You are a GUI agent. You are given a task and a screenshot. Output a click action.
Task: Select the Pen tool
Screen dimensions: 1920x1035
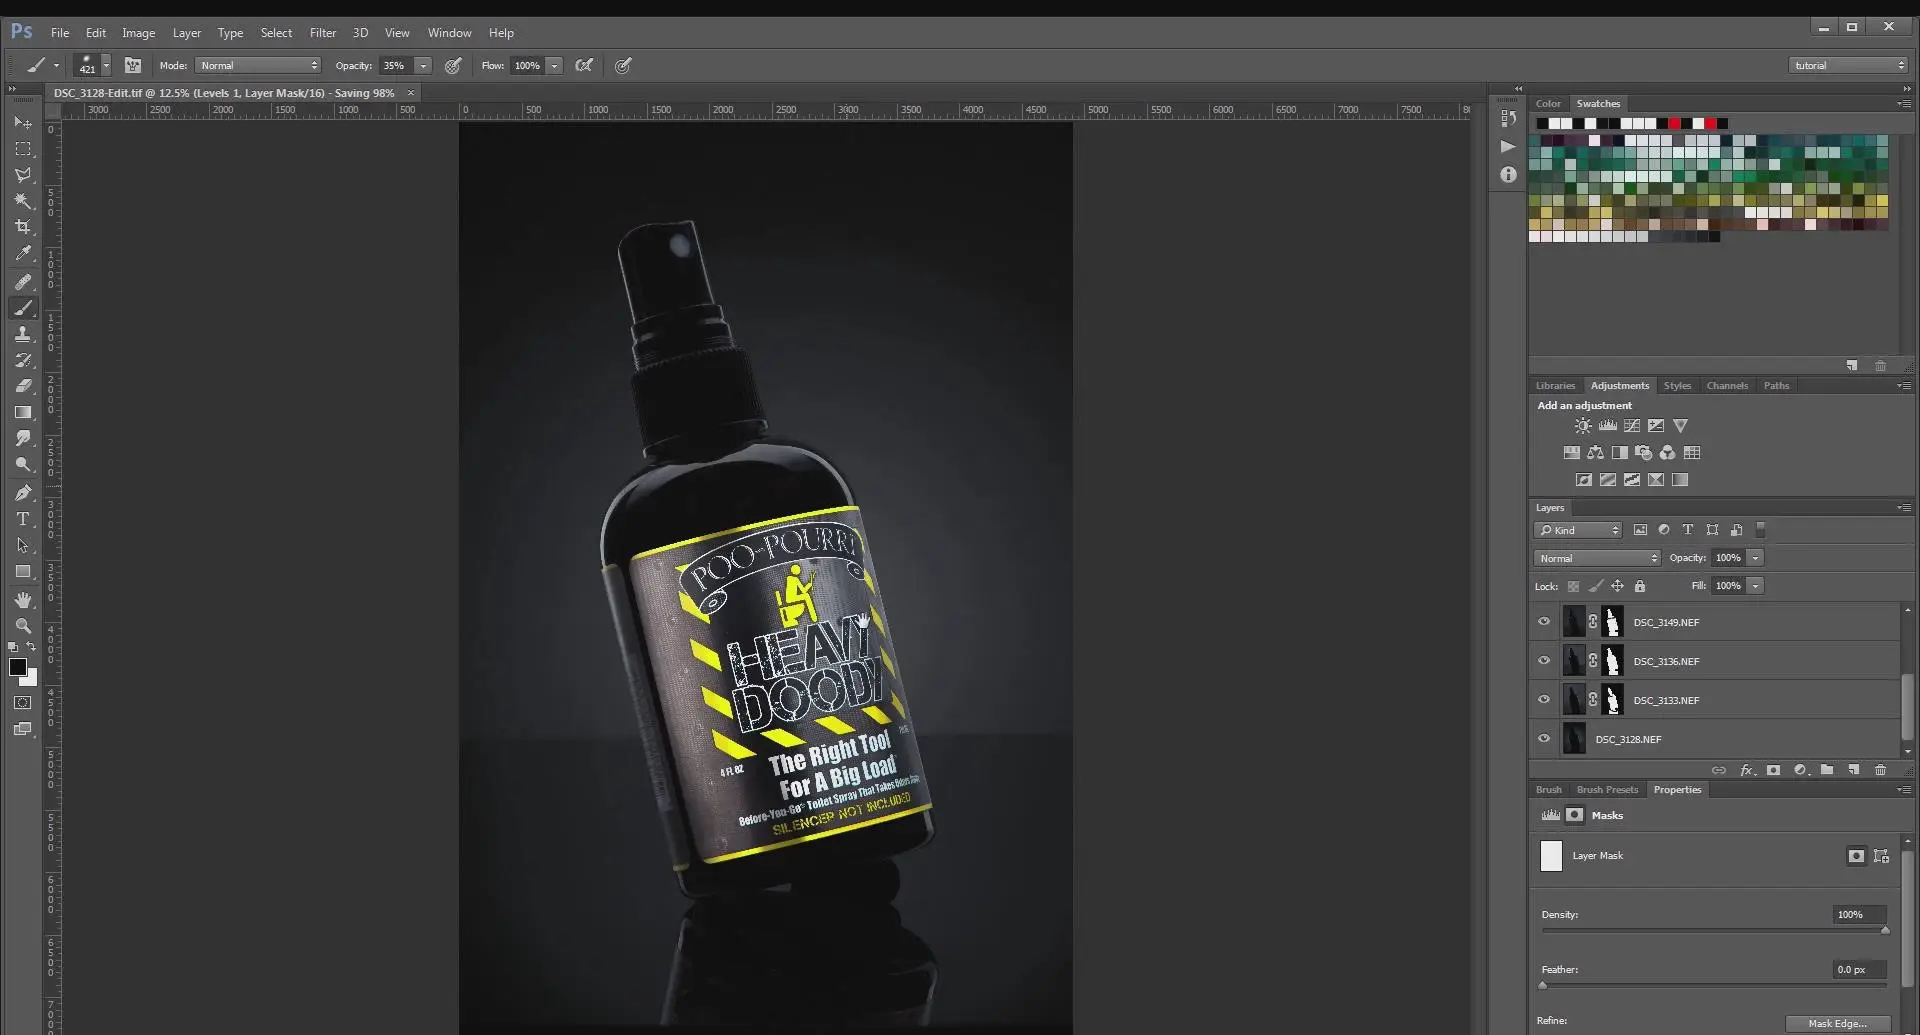(x=22, y=493)
